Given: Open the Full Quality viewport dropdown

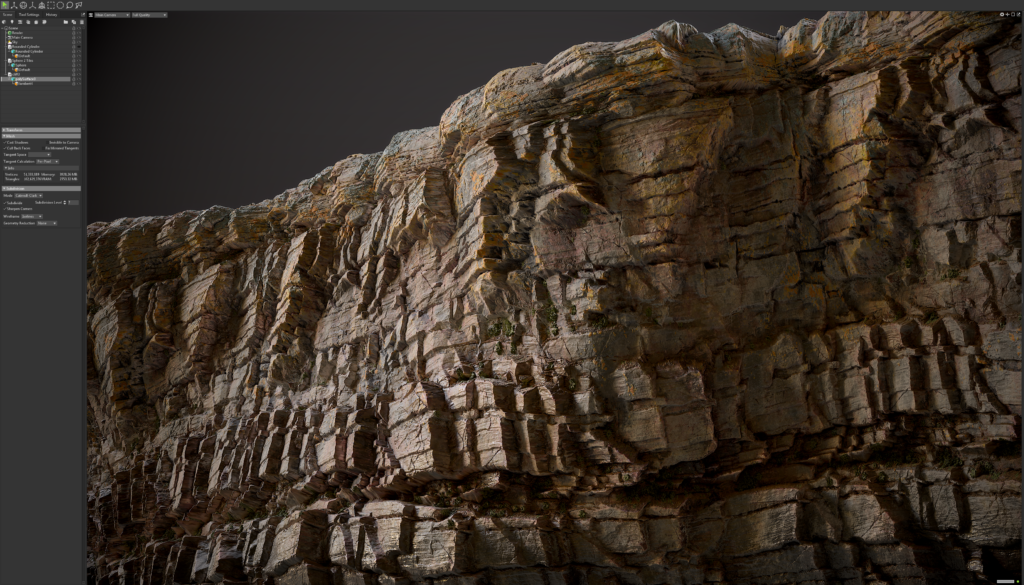Looking at the screenshot, I should pos(150,15).
